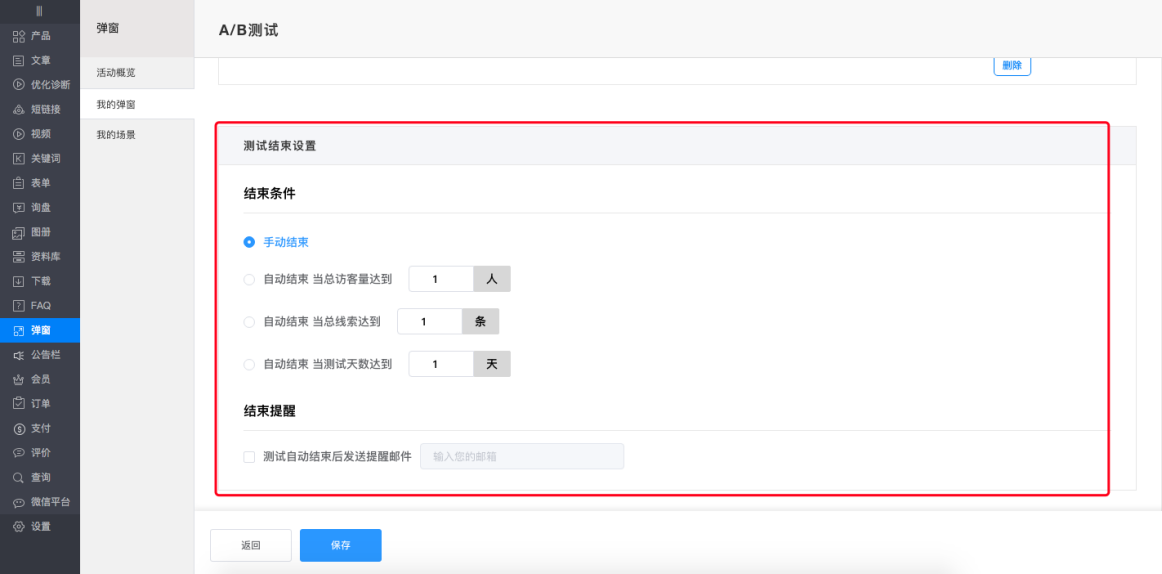1162x574 pixels.
Task: Select the 关键词 sidebar icon
Action: click(18, 158)
